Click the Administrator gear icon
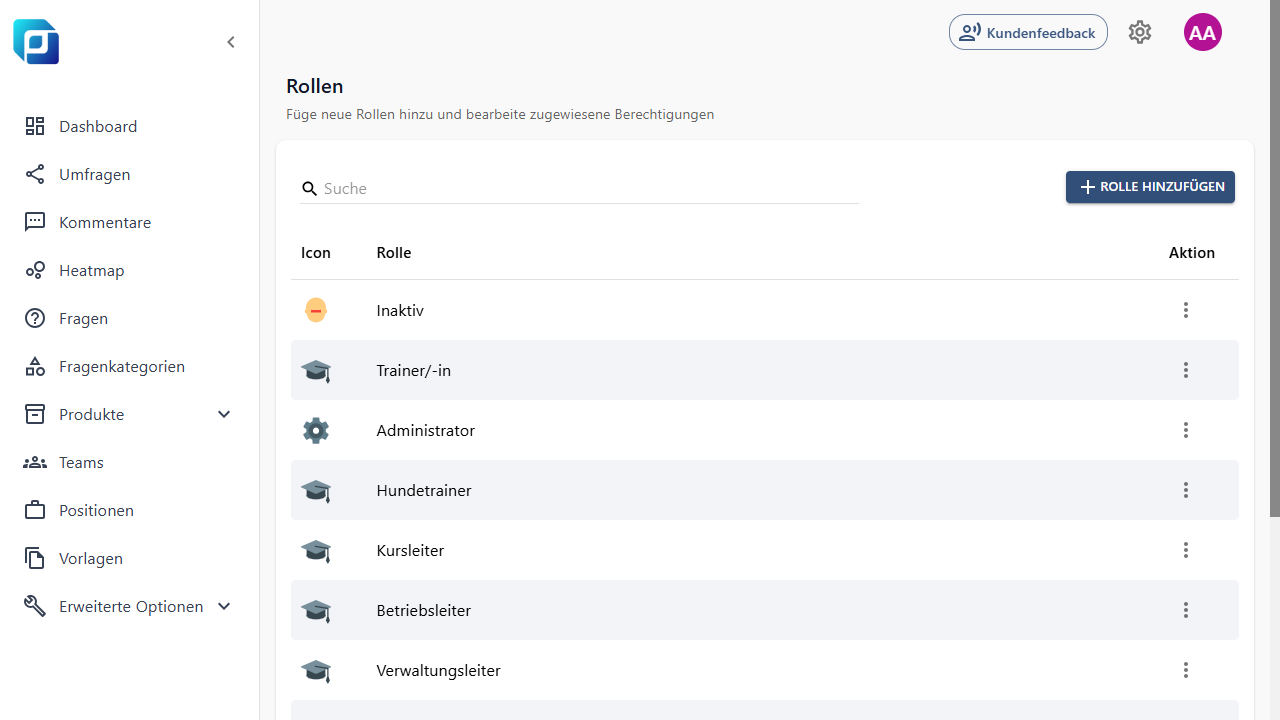Image resolution: width=1280 pixels, height=720 pixels. 316,430
